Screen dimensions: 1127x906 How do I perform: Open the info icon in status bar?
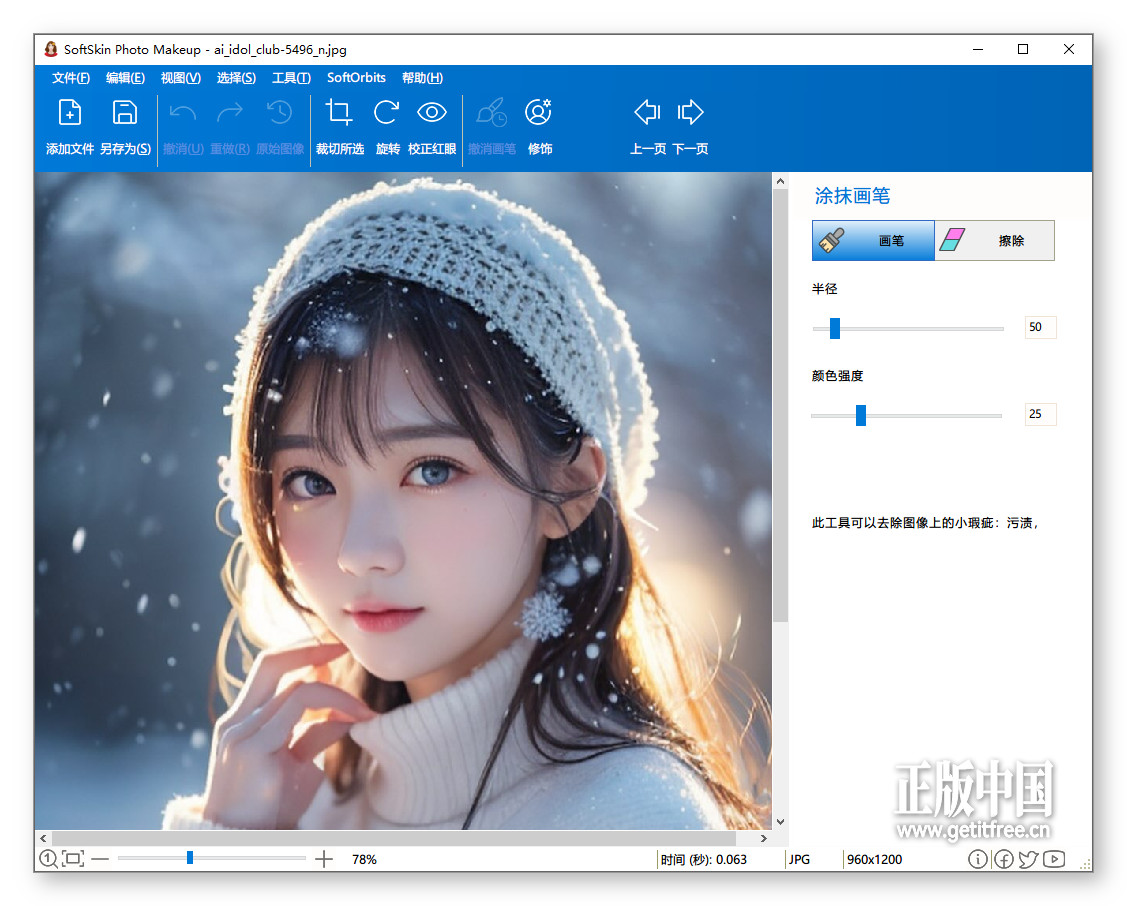pyautogui.click(x=978, y=859)
